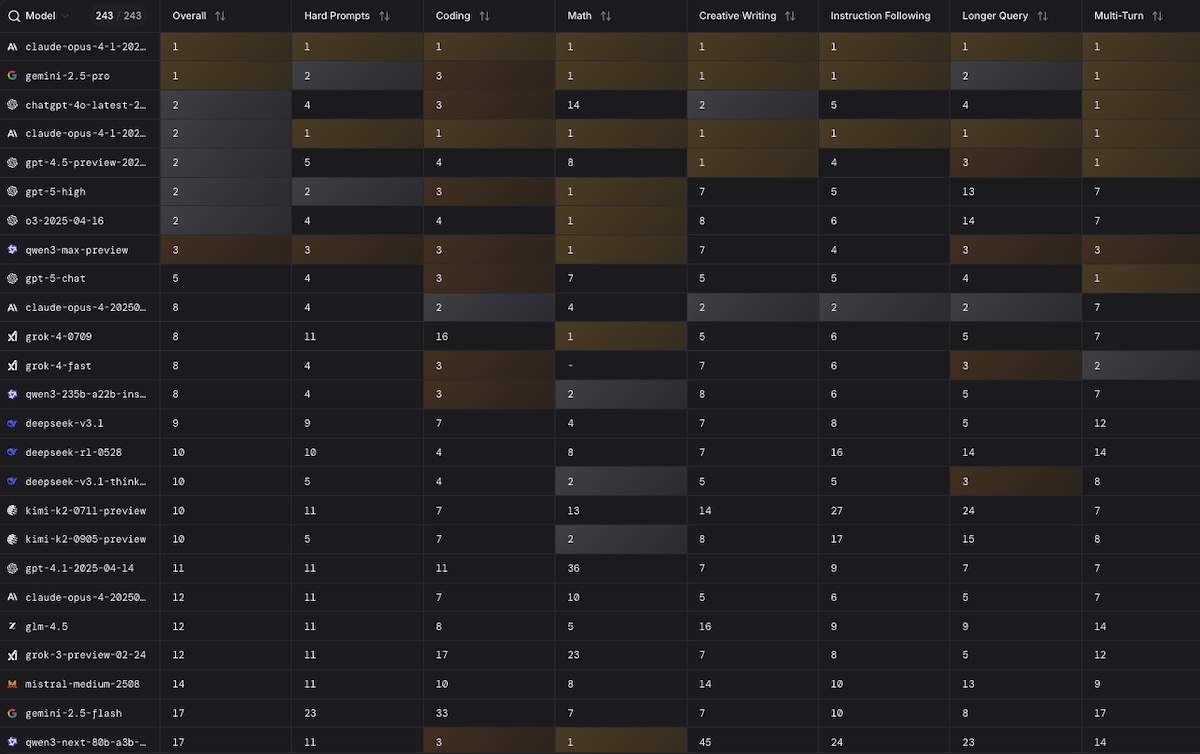
Task: Select the kimi-k2-0711-preview model name
Action: pos(86,510)
